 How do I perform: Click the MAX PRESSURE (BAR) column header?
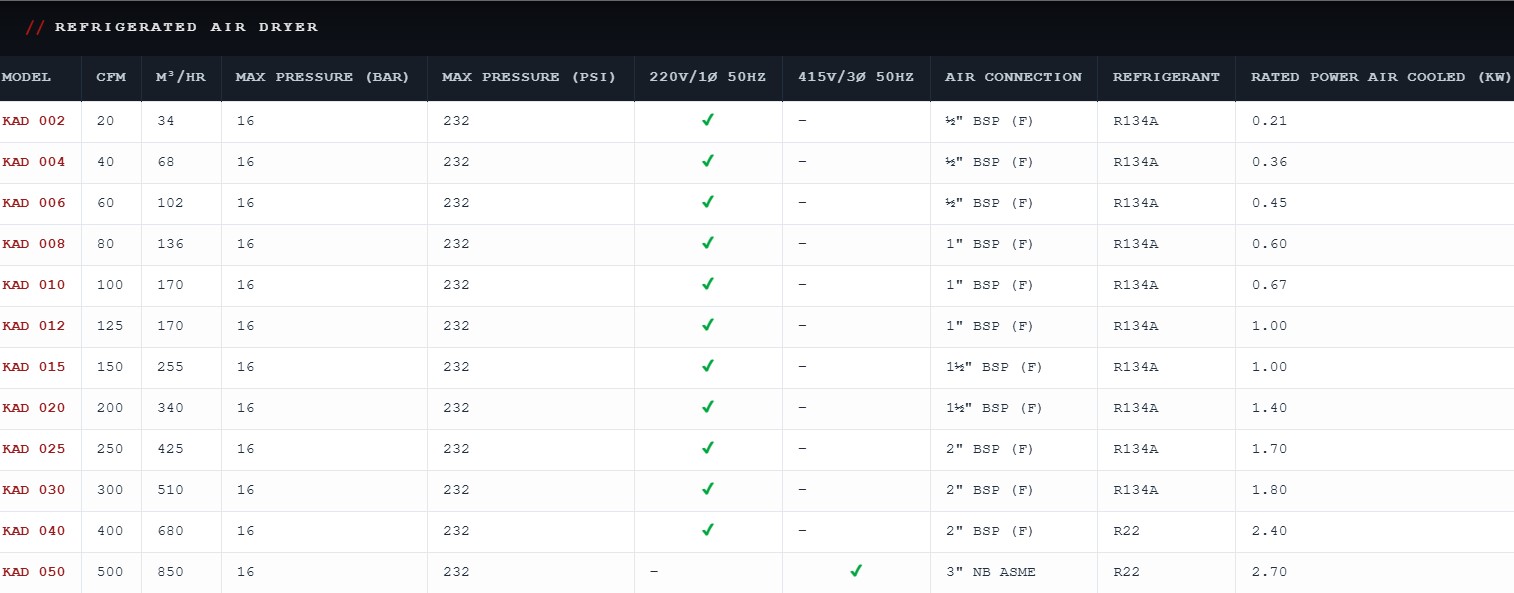[324, 77]
